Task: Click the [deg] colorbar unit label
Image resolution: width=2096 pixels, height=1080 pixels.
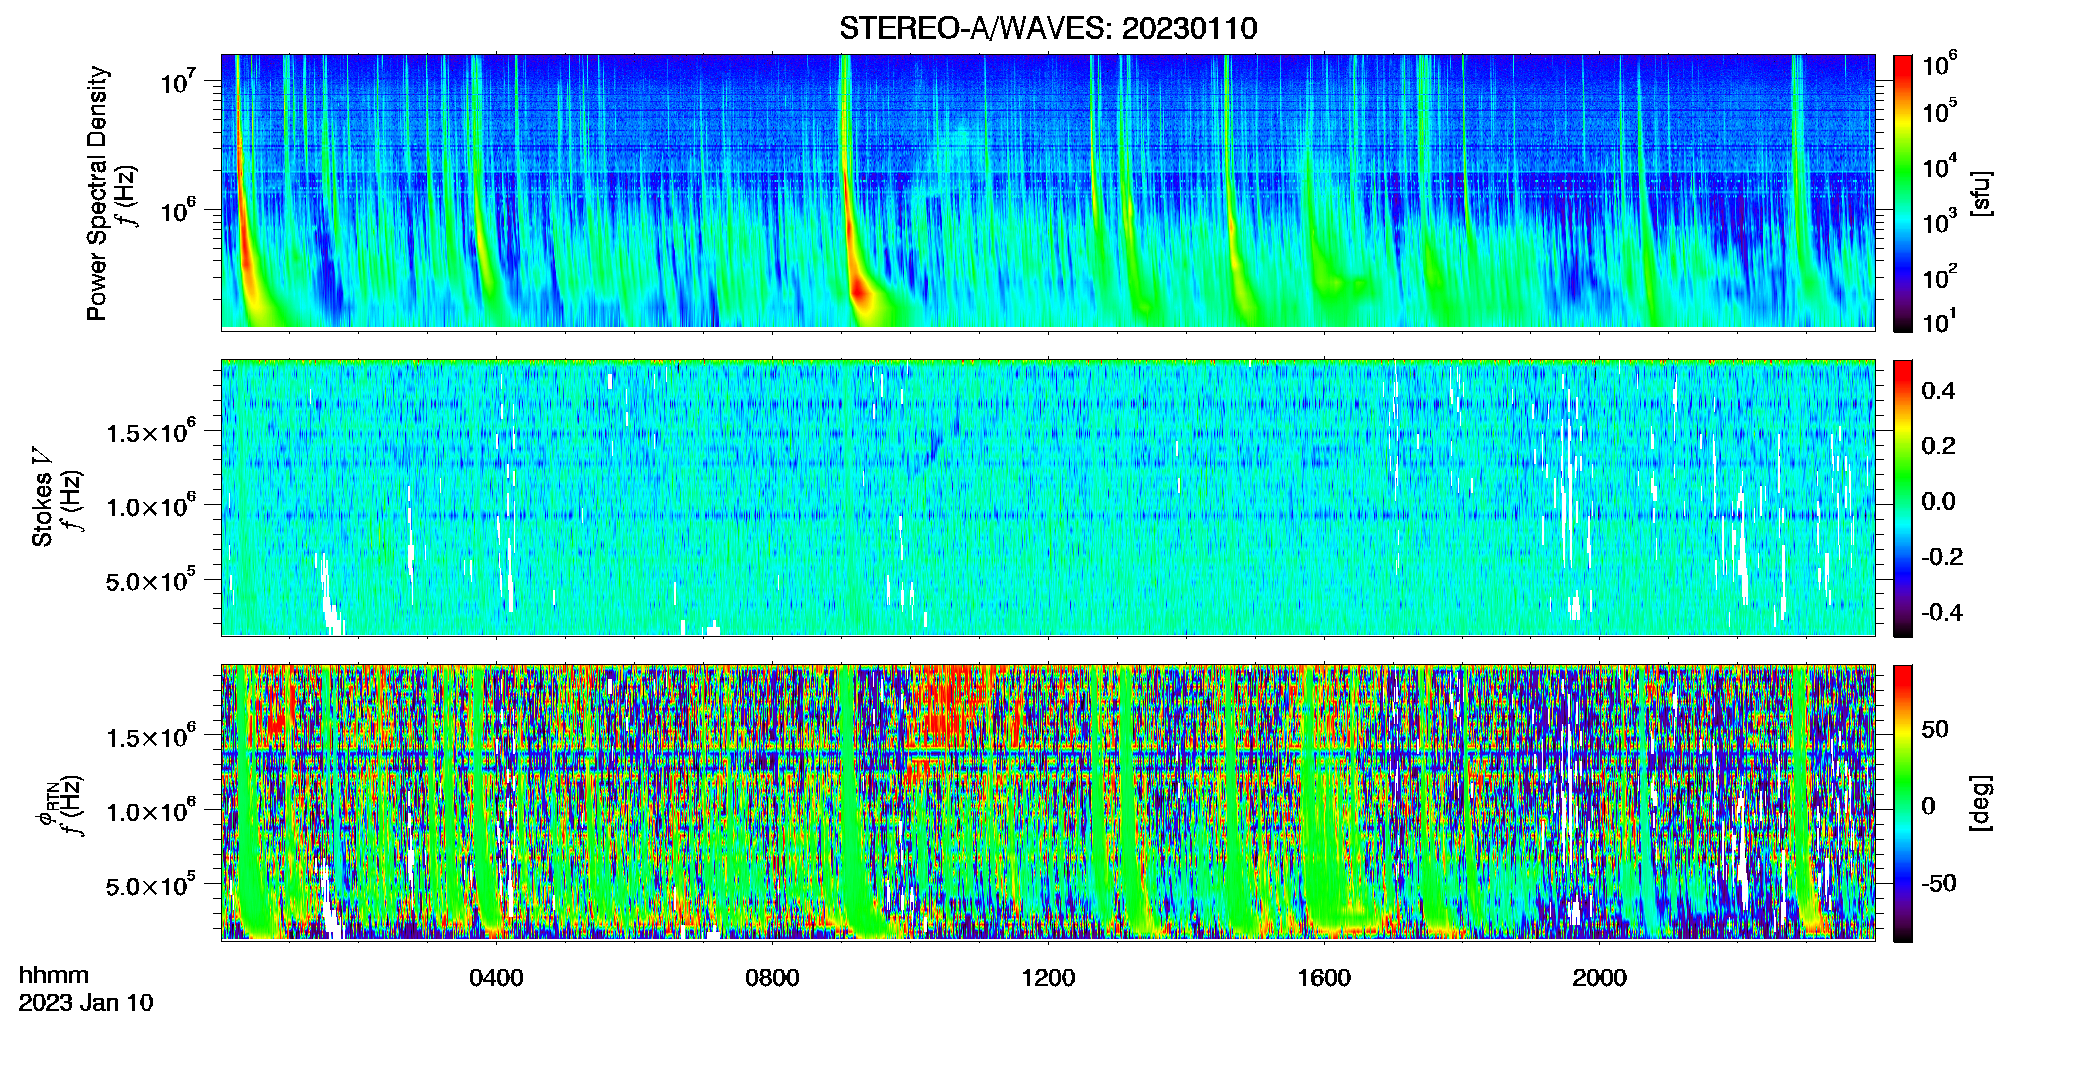Action: tap(1982, 803)
